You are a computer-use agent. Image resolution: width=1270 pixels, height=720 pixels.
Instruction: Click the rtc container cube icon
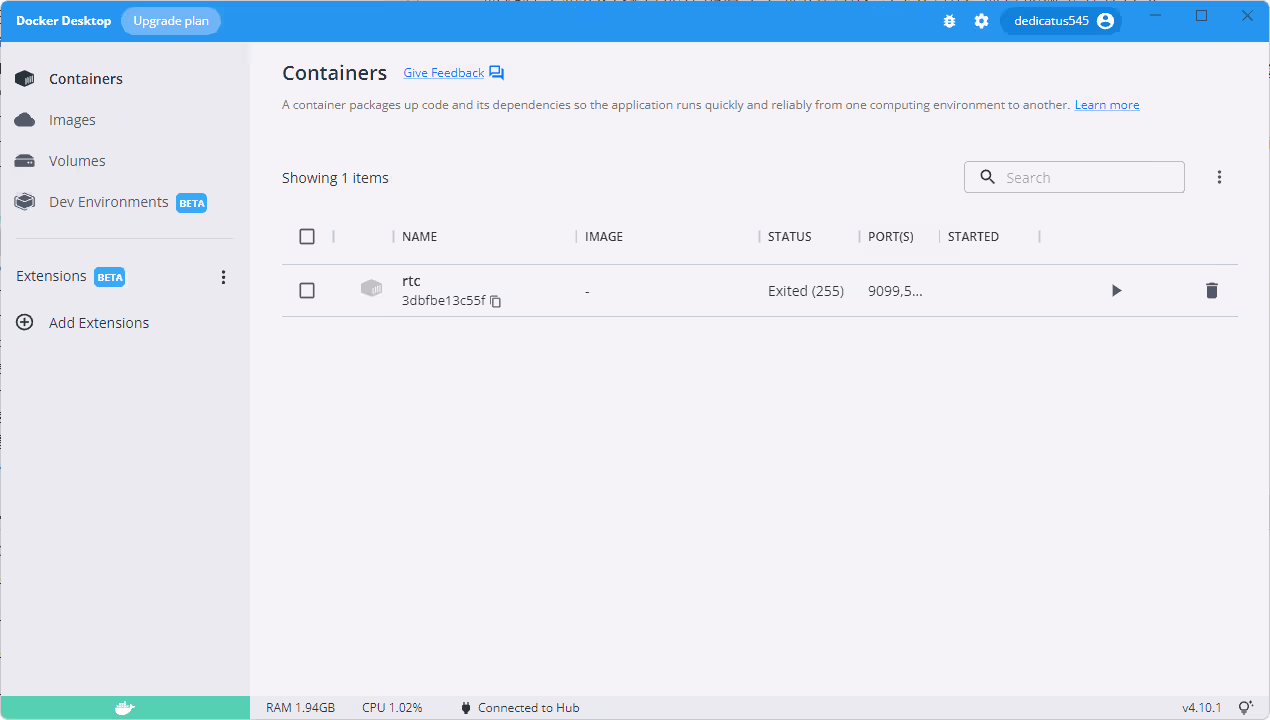pyautogui.click(x=371, y=289)
